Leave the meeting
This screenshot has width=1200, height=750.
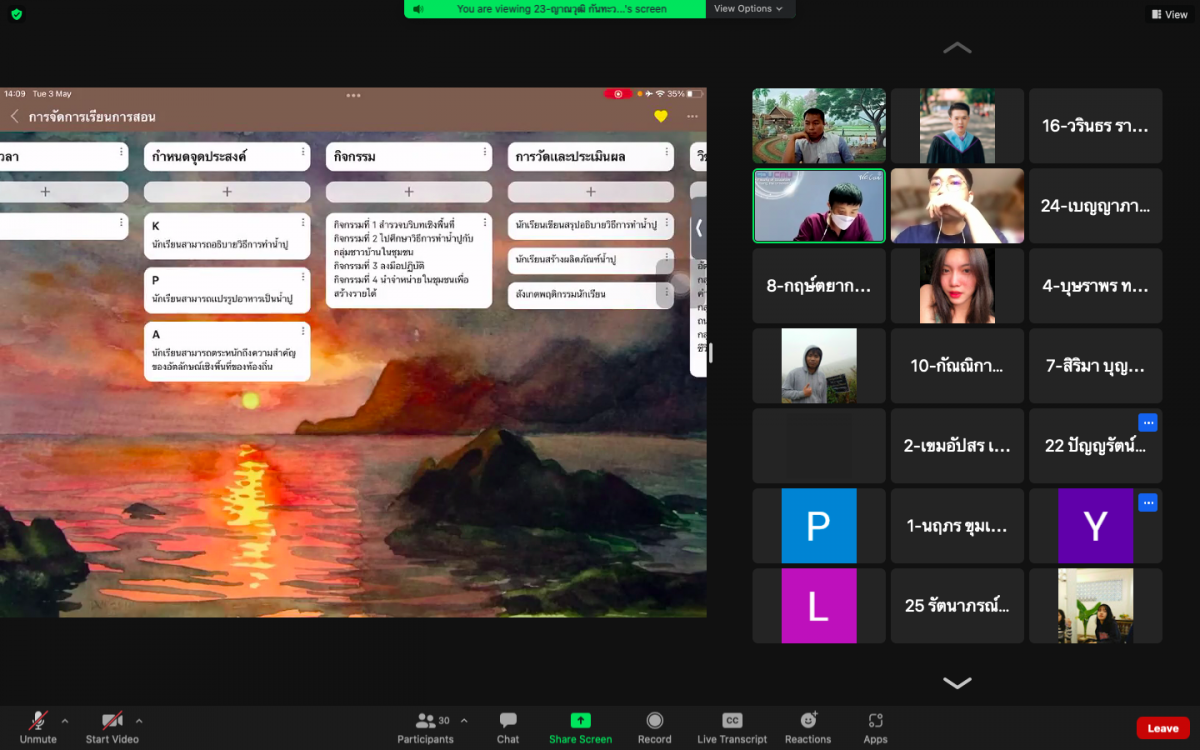pyautogui.click(x=1163, y=728)
